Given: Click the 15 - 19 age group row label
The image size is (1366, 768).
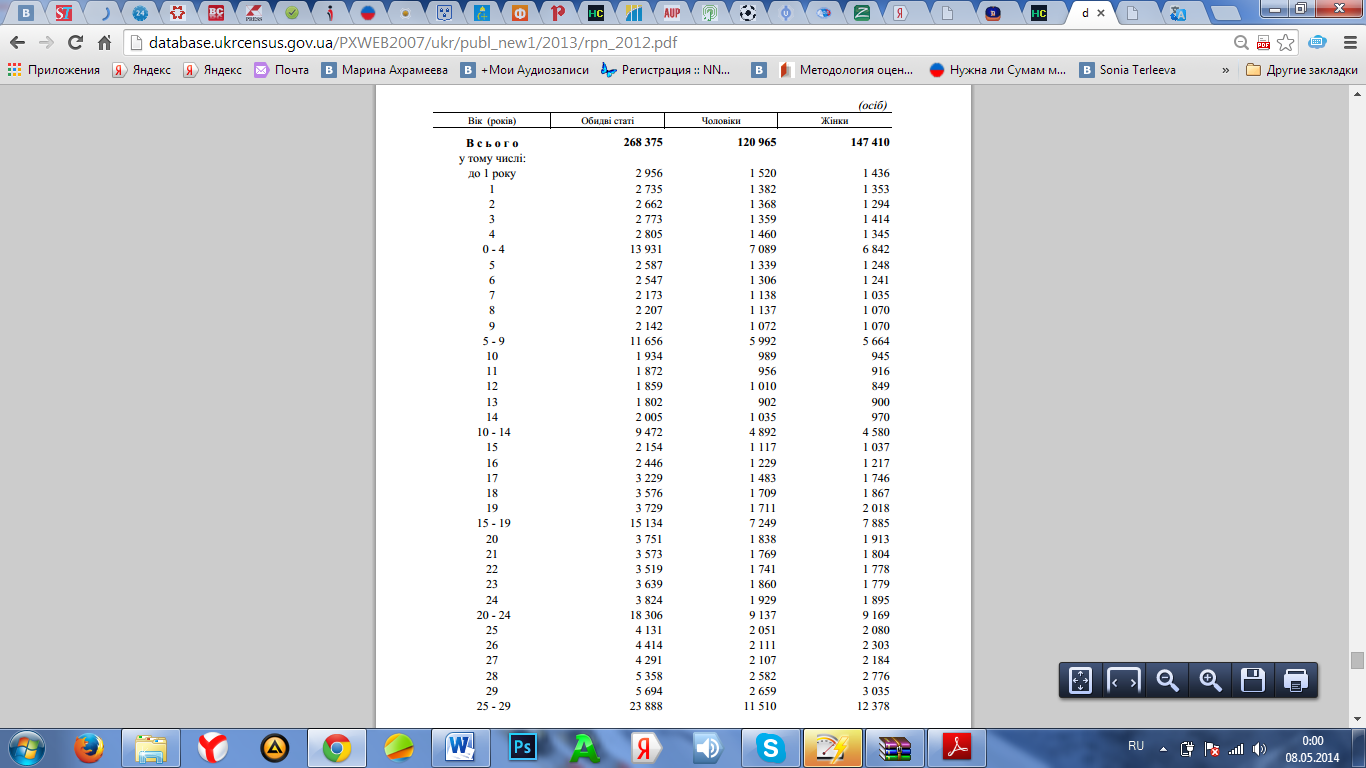Looking at the screenshot, I should [x=494, y=523].
